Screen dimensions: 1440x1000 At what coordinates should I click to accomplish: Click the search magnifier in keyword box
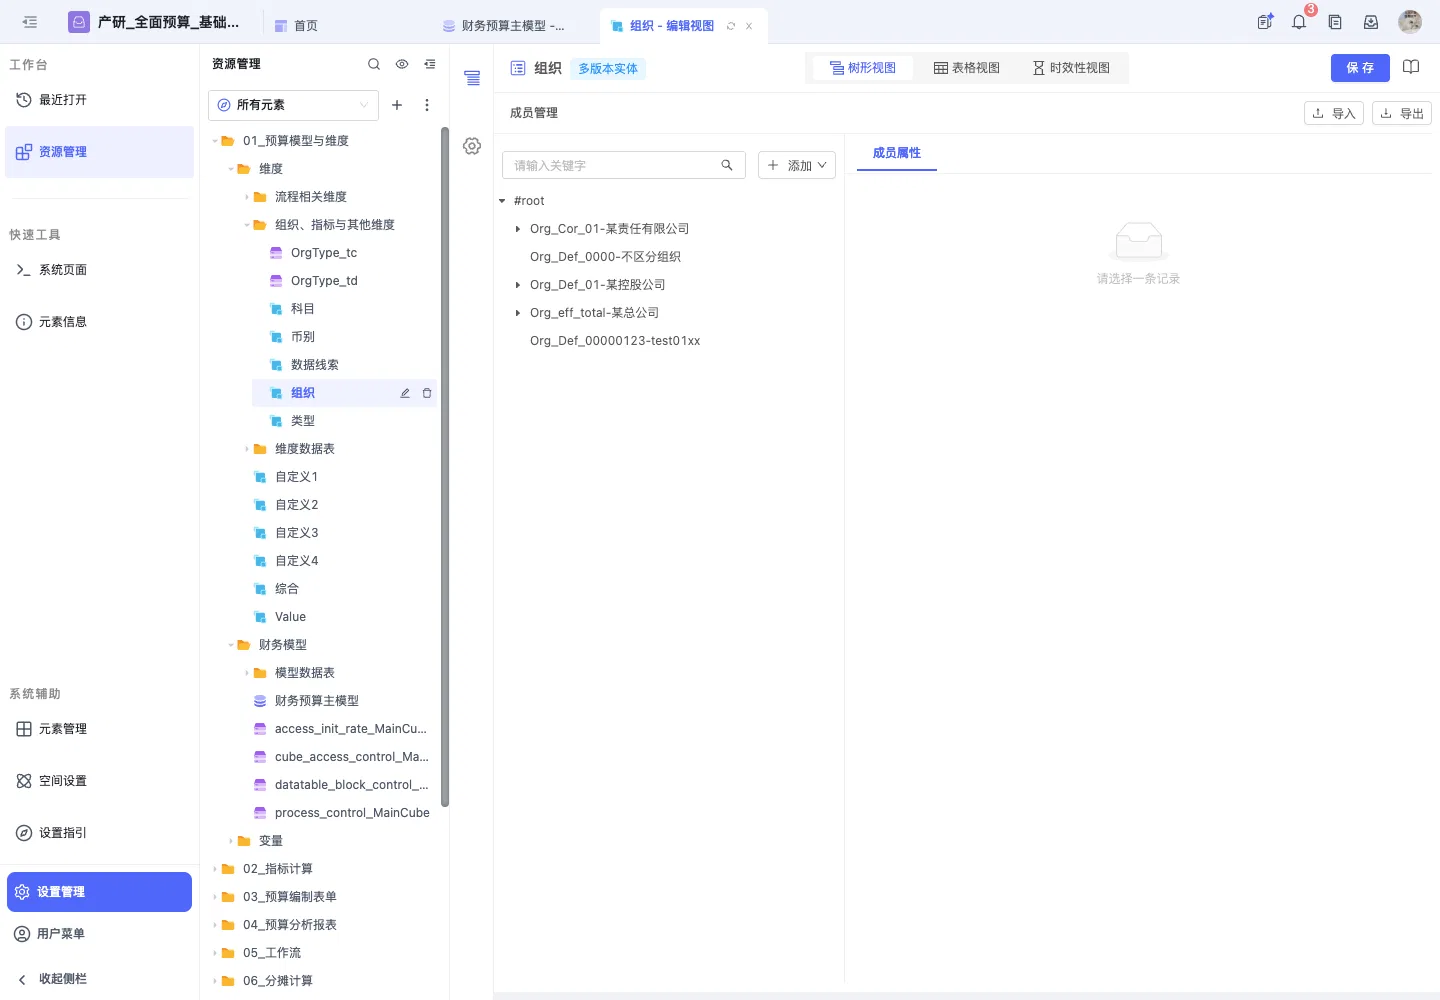727,165
